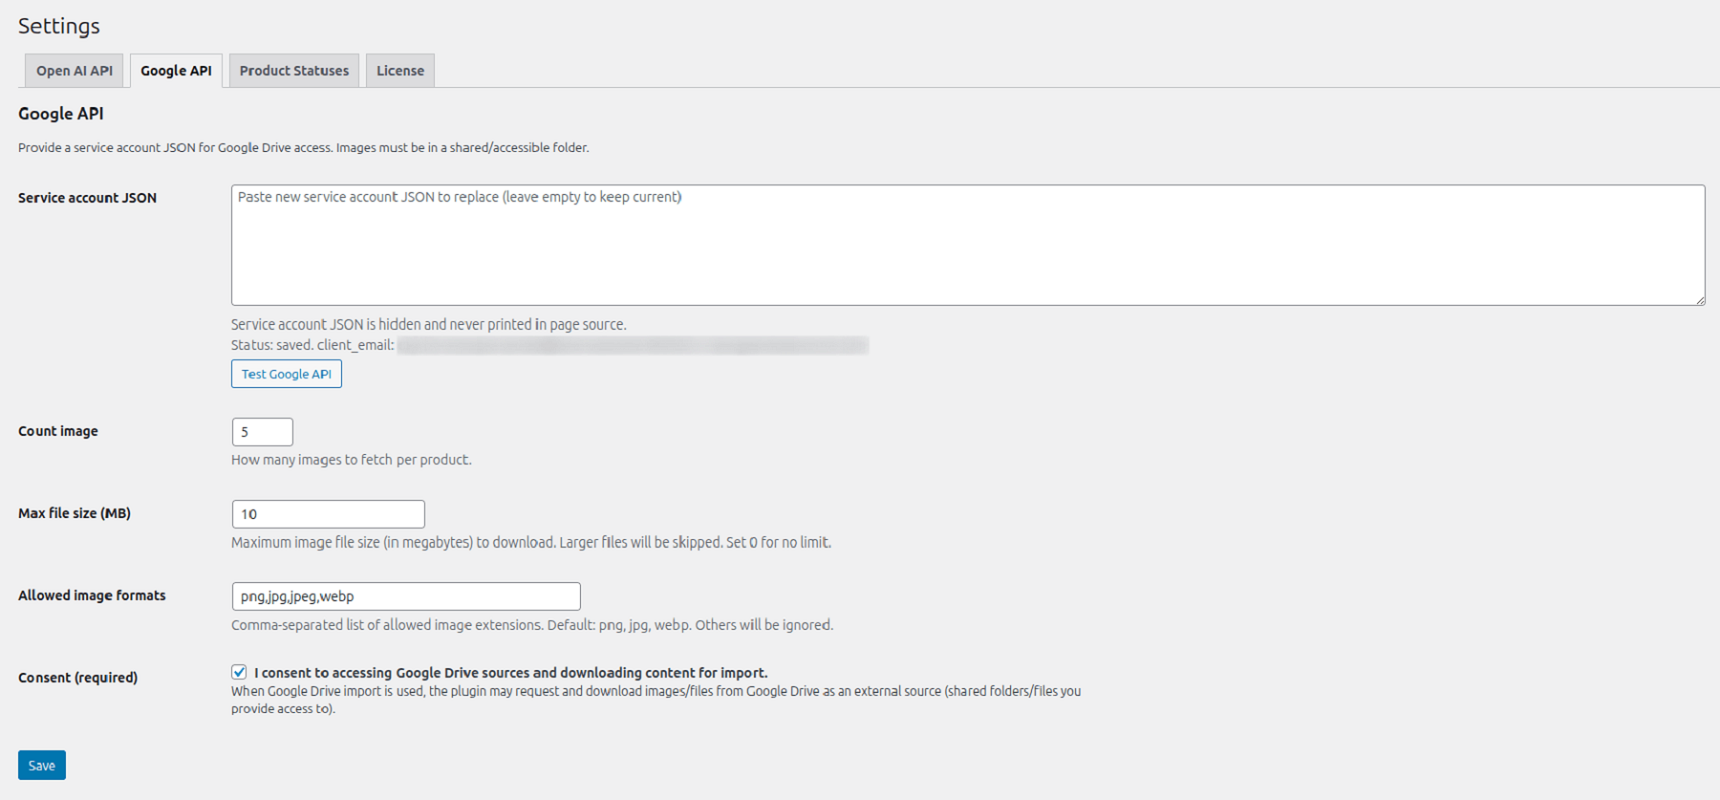Switch to the Open AI API tab
Screen dimensions: 1720x800
tap(74, 71)
